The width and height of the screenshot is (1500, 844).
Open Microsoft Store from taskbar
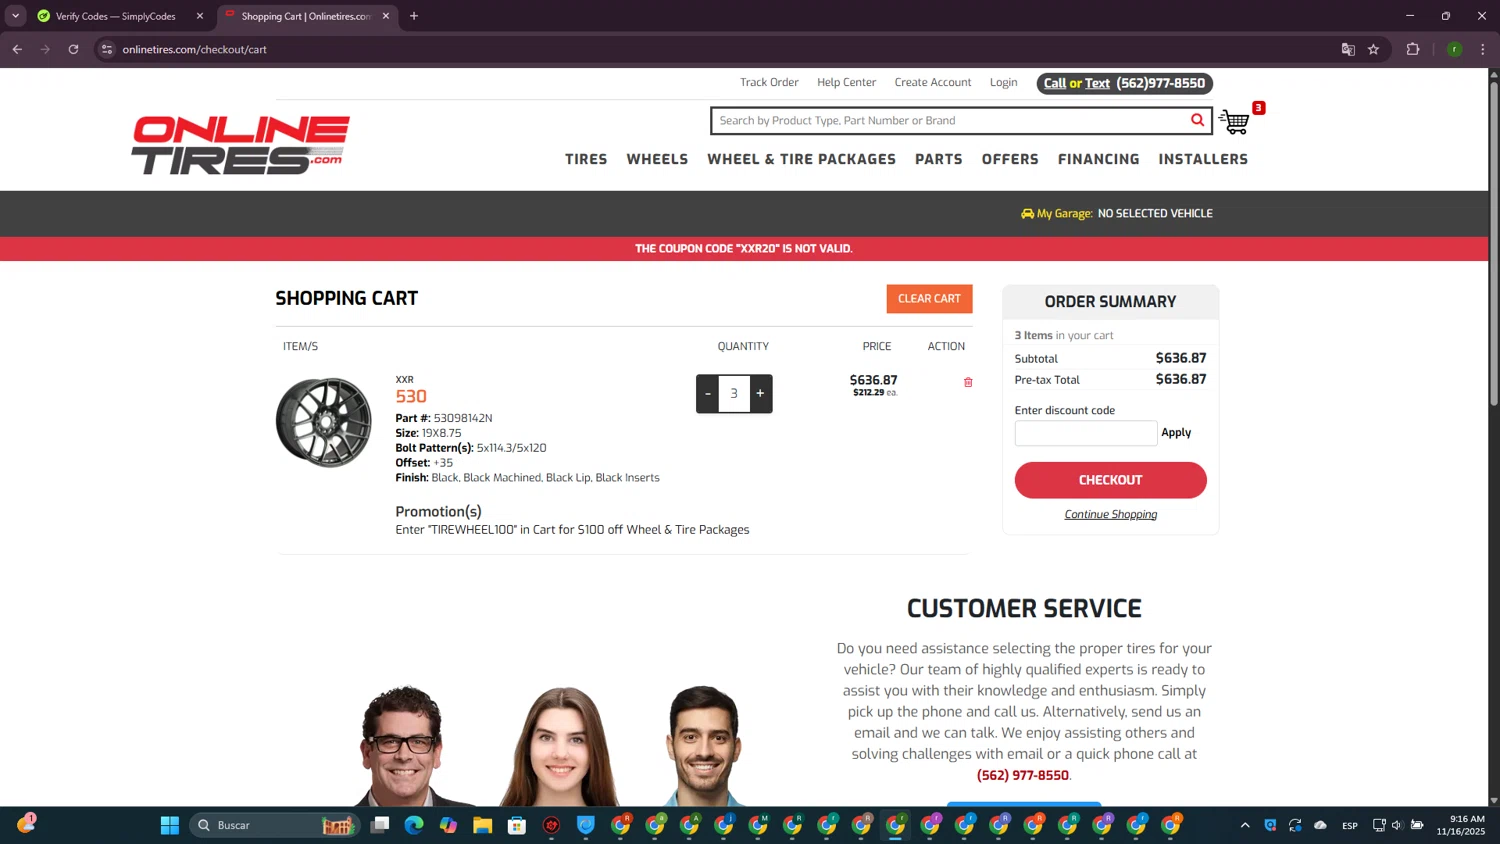coord(517,825)
